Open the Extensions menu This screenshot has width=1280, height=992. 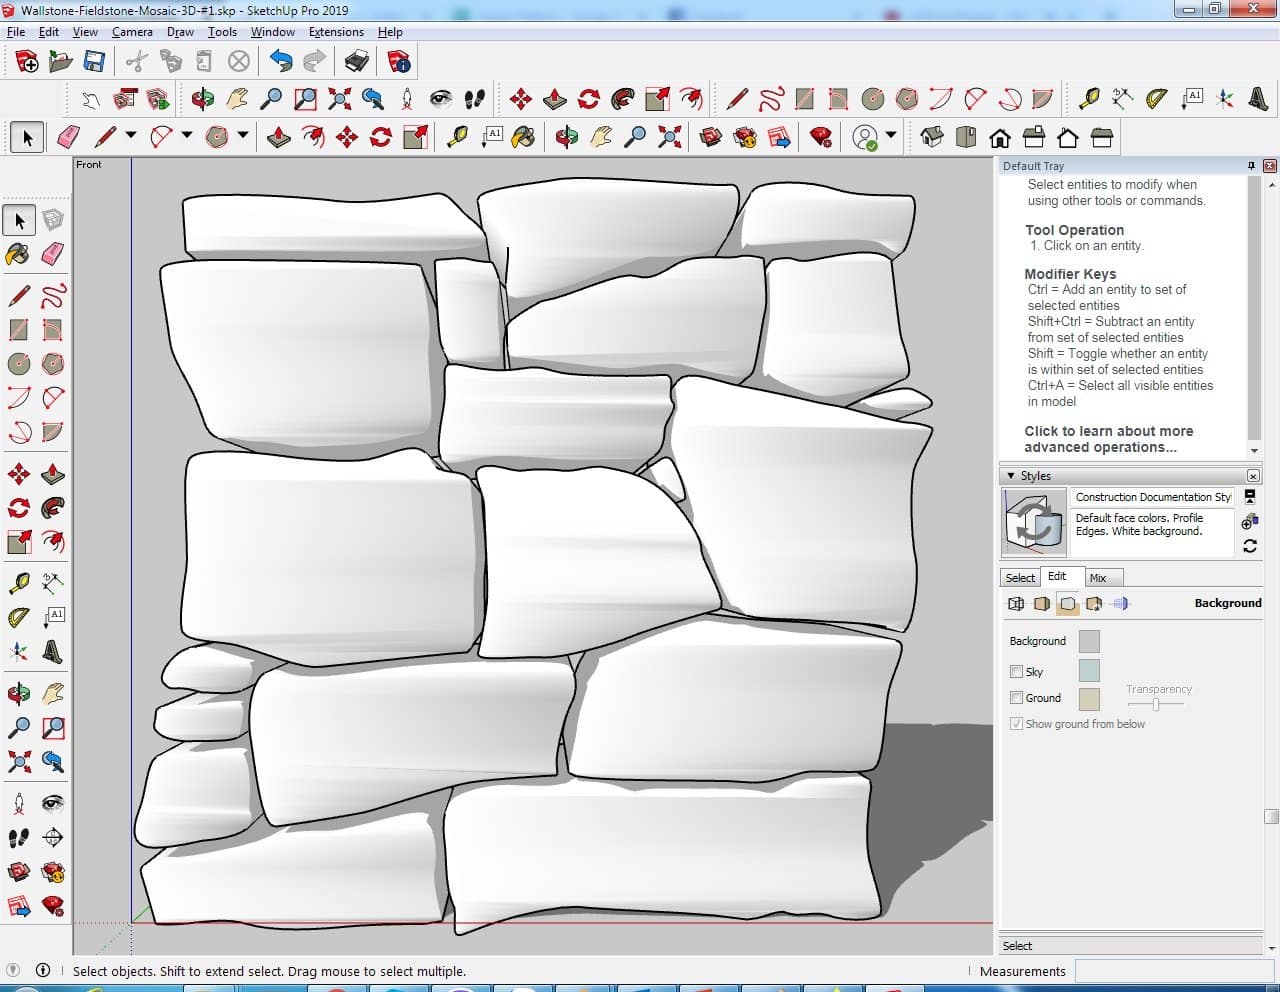pyautogui.click(x=336, y=32)
